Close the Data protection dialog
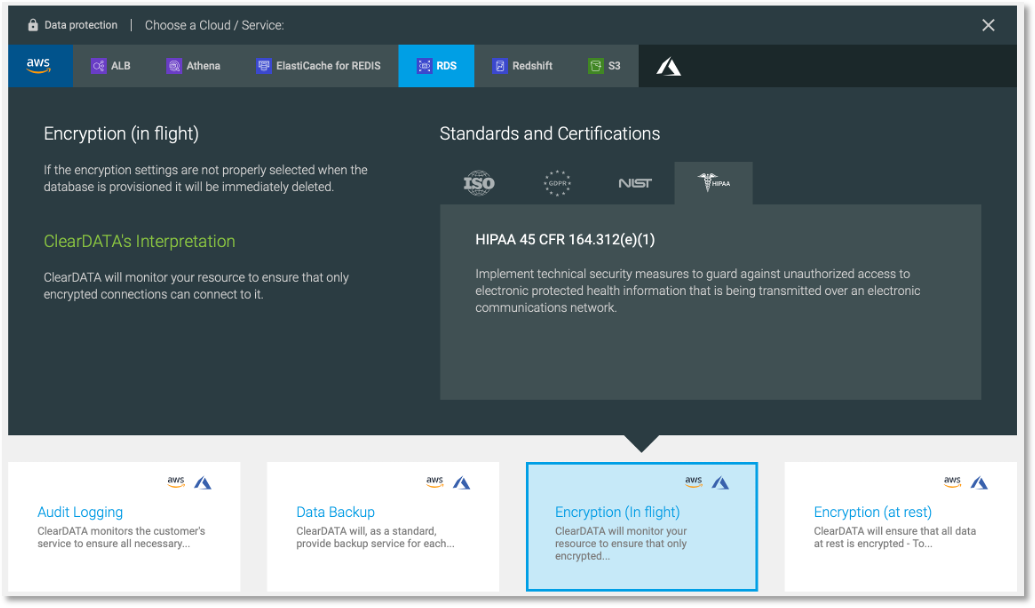The height and width of the screenshot is (608, 1035). pos(988,25)
